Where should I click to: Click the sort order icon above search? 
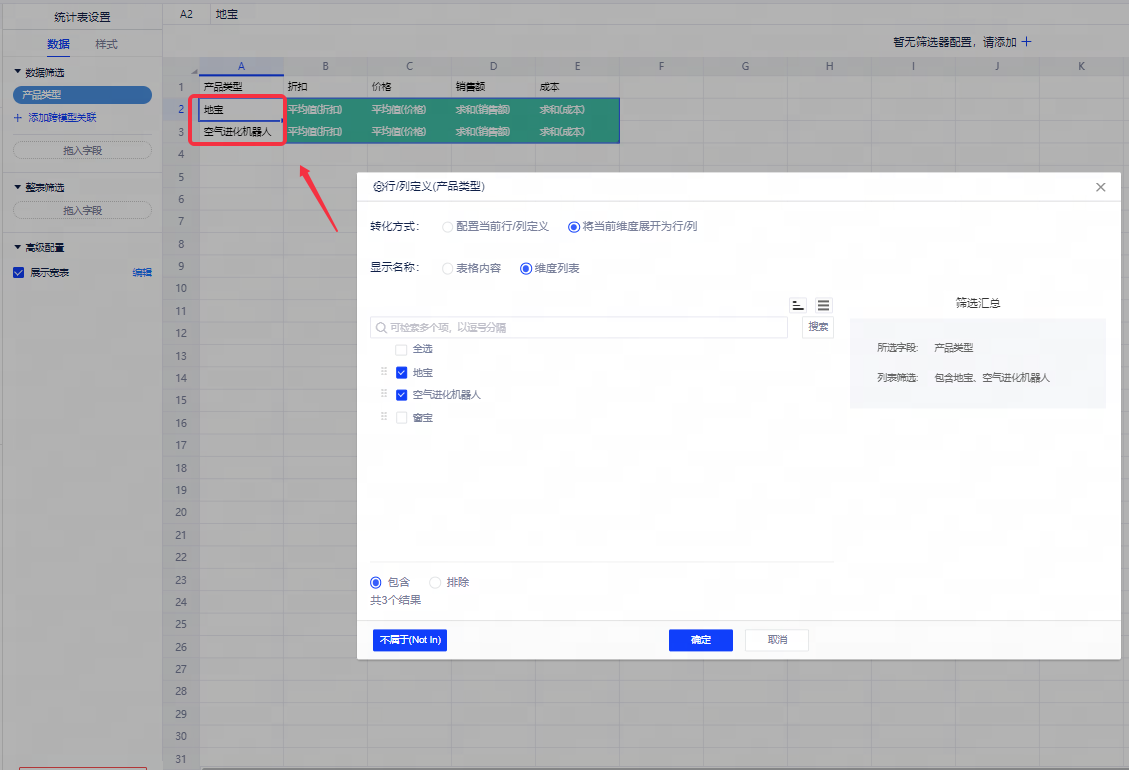click(x=798, y=305)
